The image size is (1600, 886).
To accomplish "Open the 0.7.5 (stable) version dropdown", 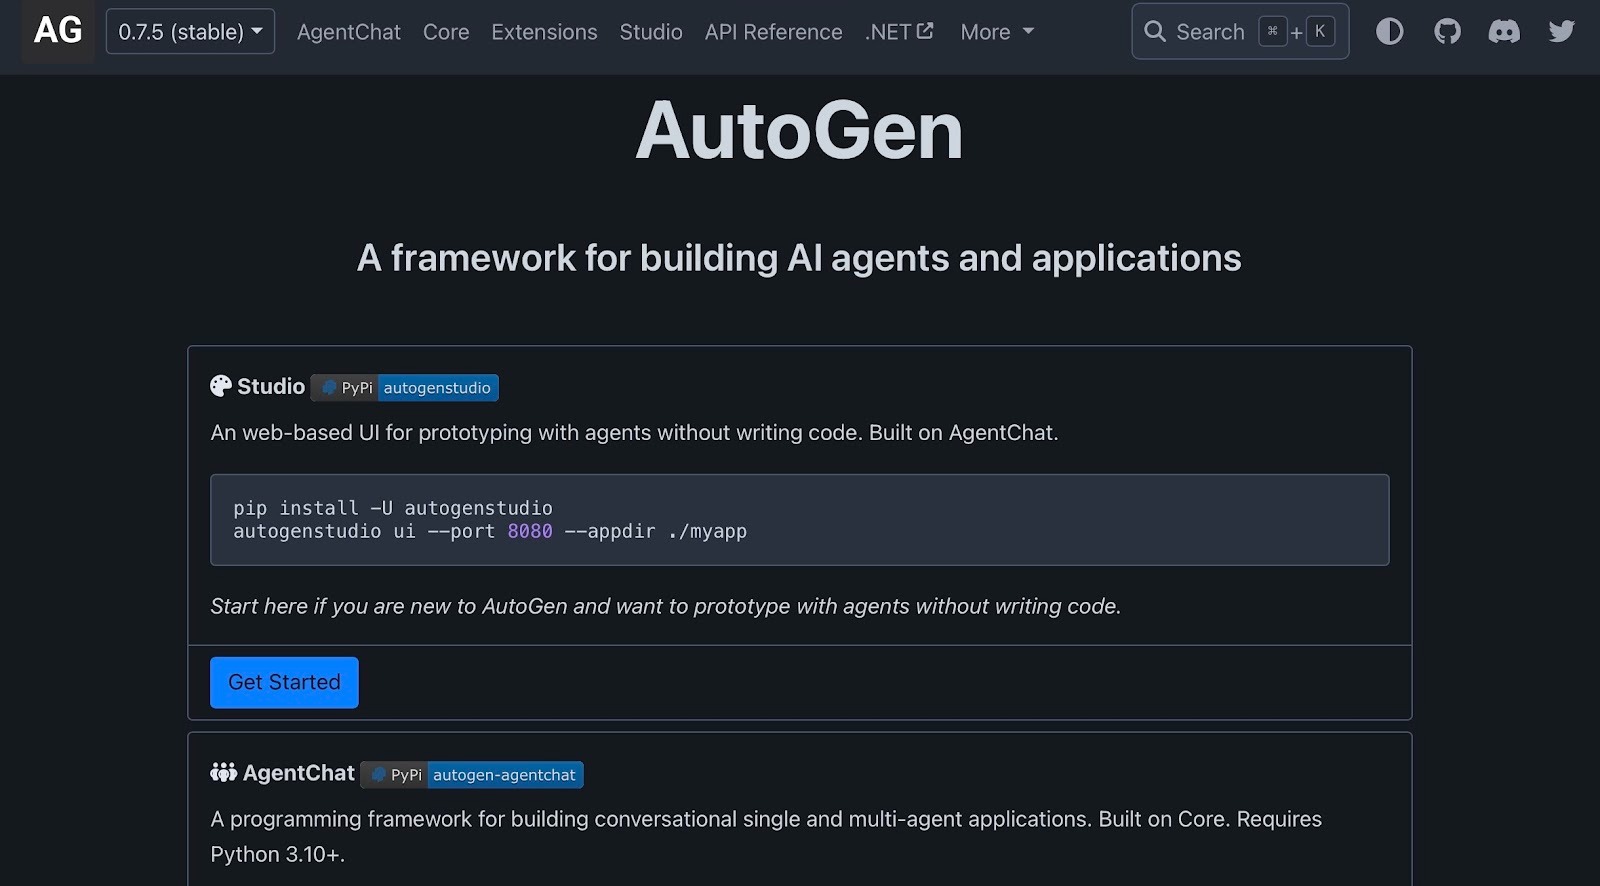I will point(190,32).
